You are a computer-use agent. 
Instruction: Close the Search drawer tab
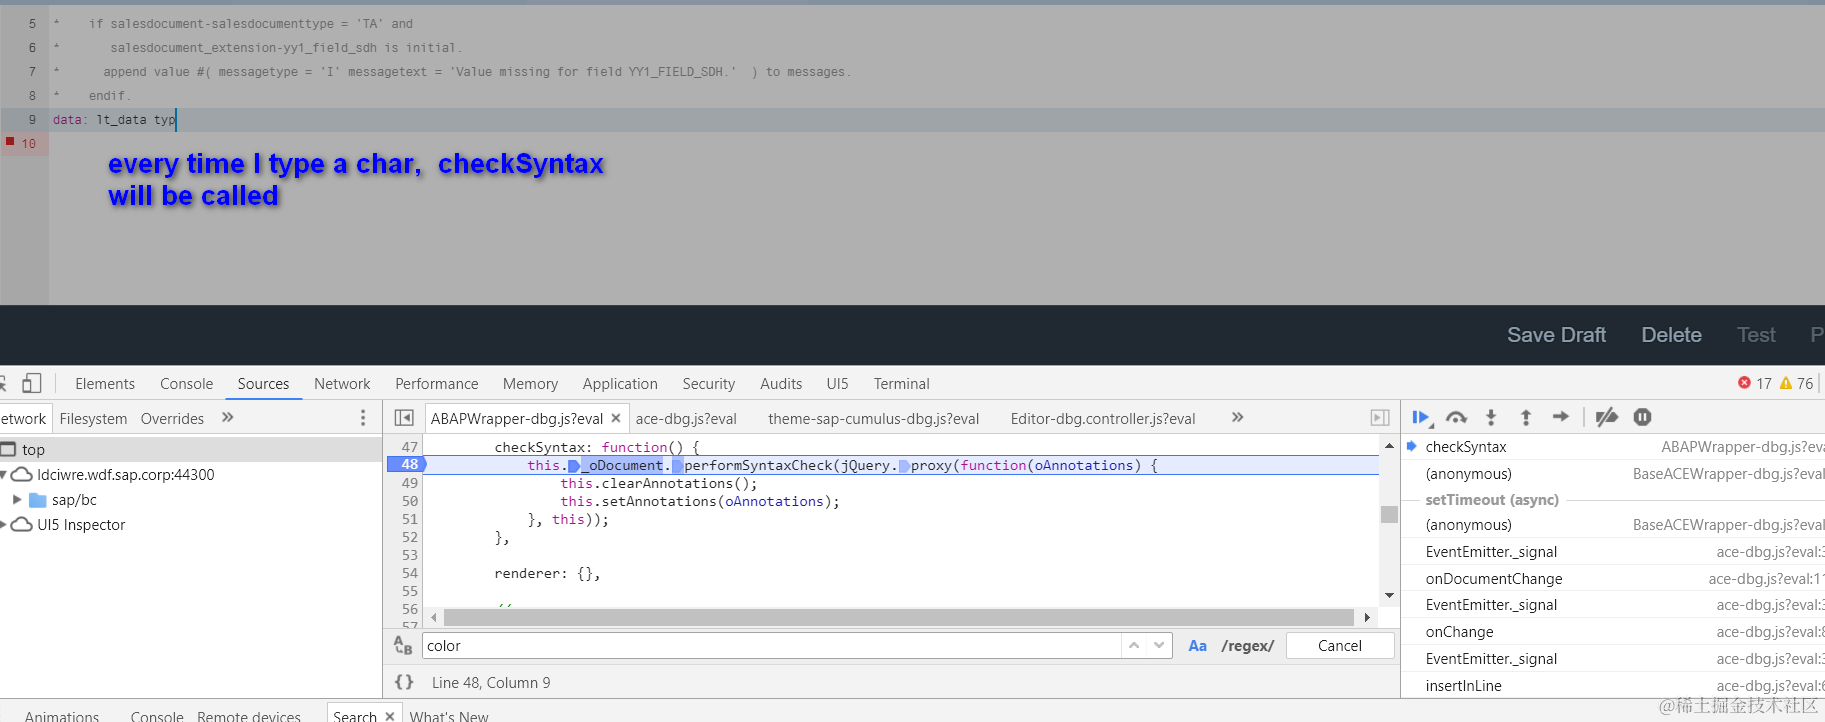(390, 716)
